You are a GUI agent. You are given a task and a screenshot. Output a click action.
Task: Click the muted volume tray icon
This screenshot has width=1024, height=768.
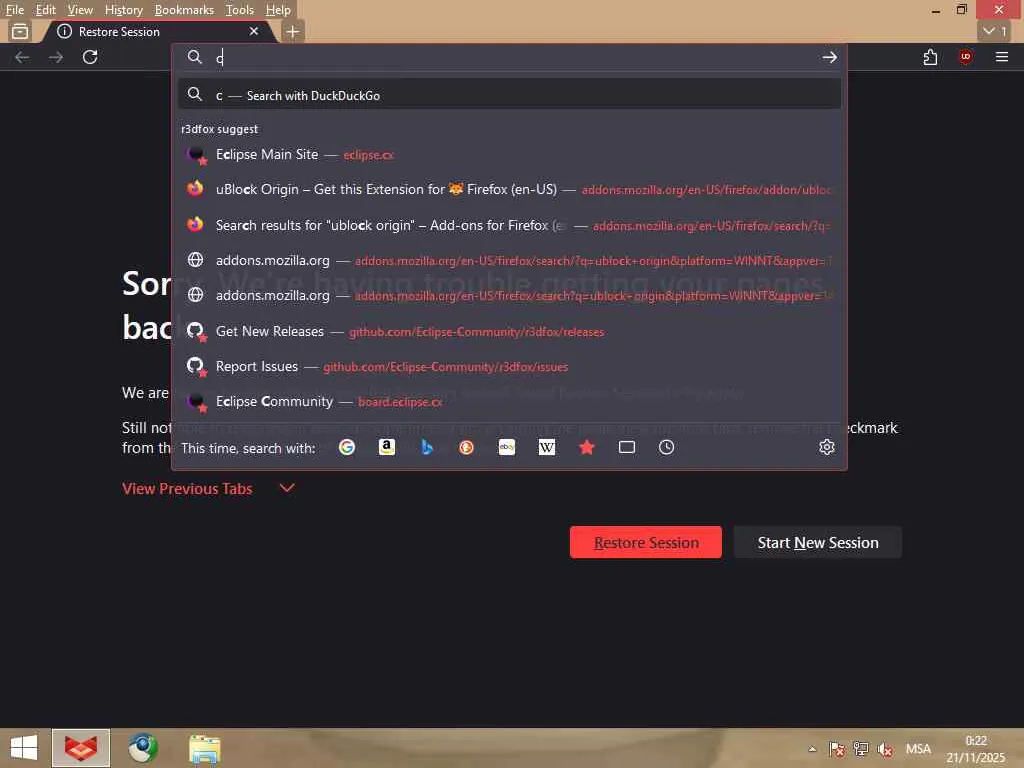886,749
